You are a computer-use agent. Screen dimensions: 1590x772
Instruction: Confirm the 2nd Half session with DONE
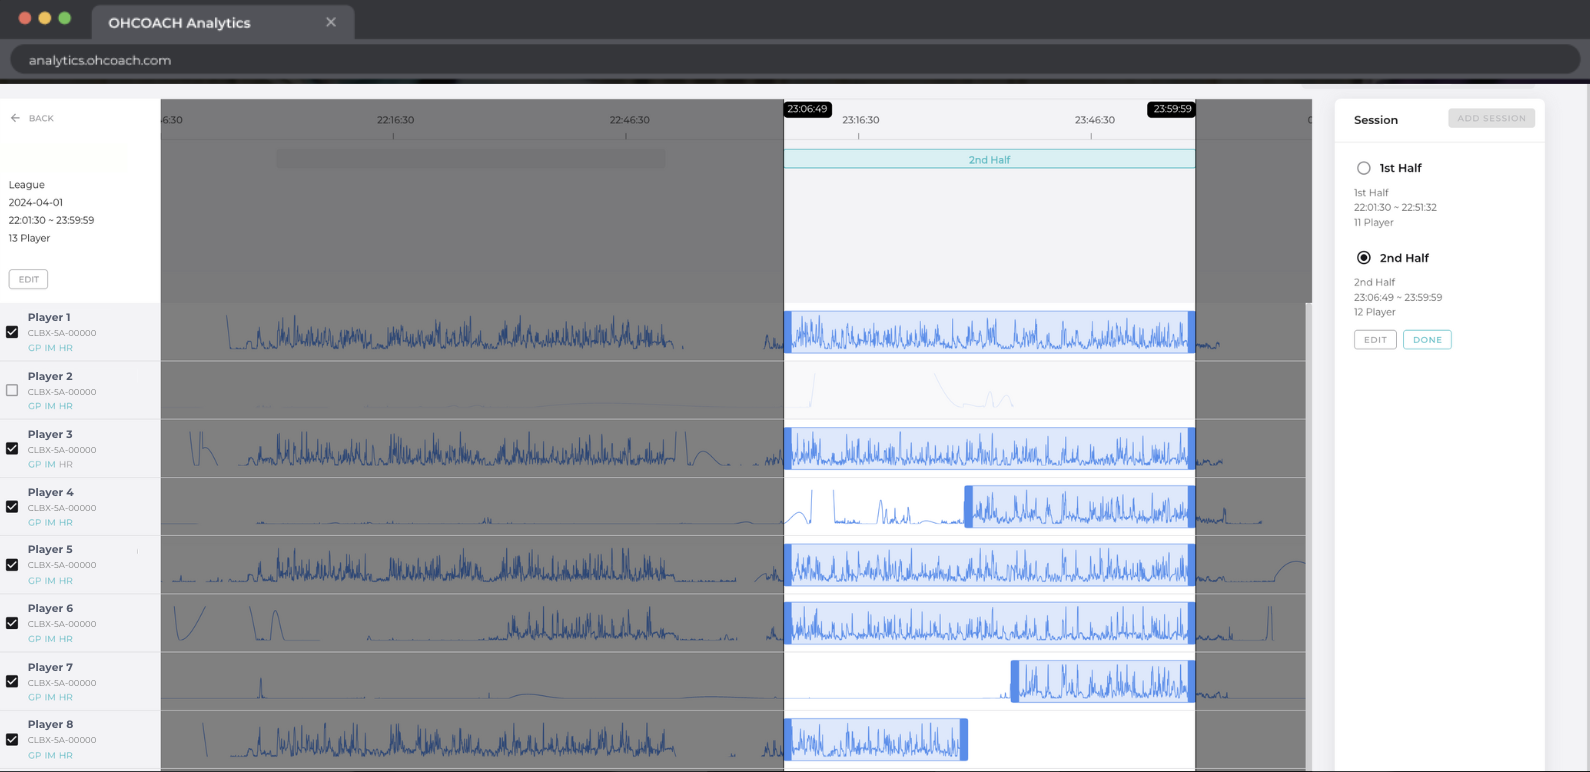(x=1427, y=340)
